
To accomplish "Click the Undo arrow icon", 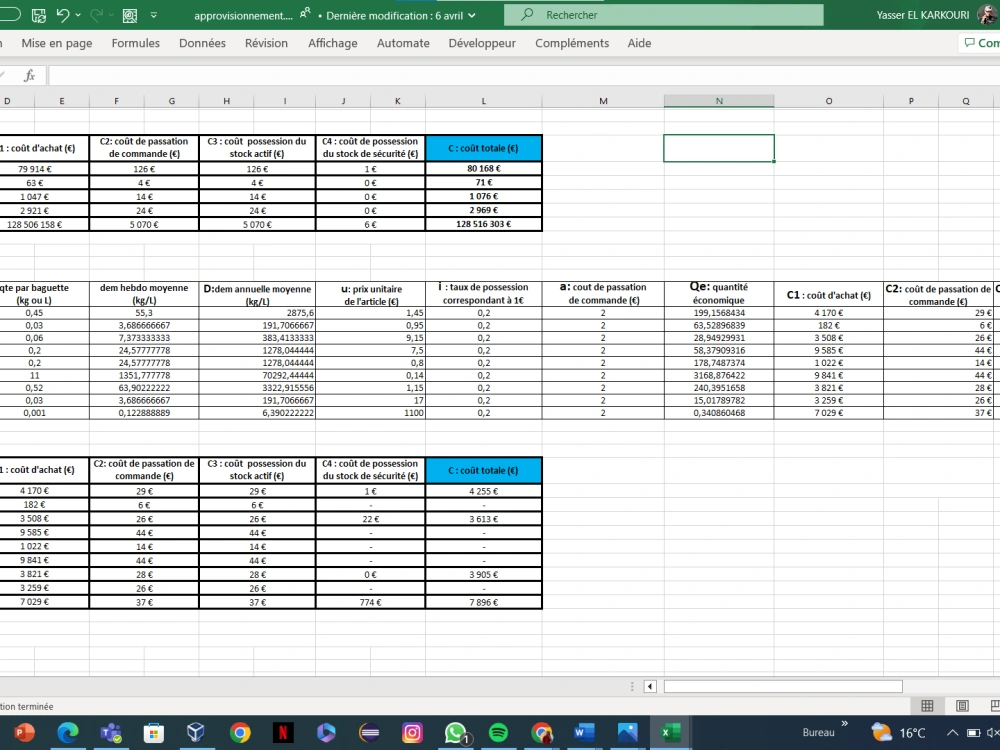I will (x=62, y=15).
